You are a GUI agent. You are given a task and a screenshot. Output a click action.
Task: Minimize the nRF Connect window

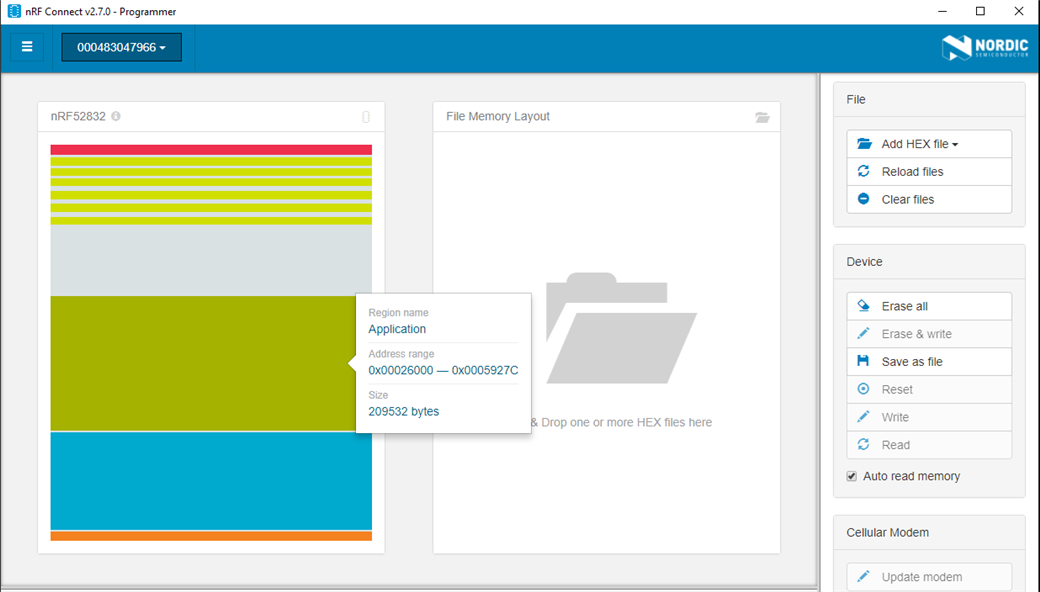(942, 11)
